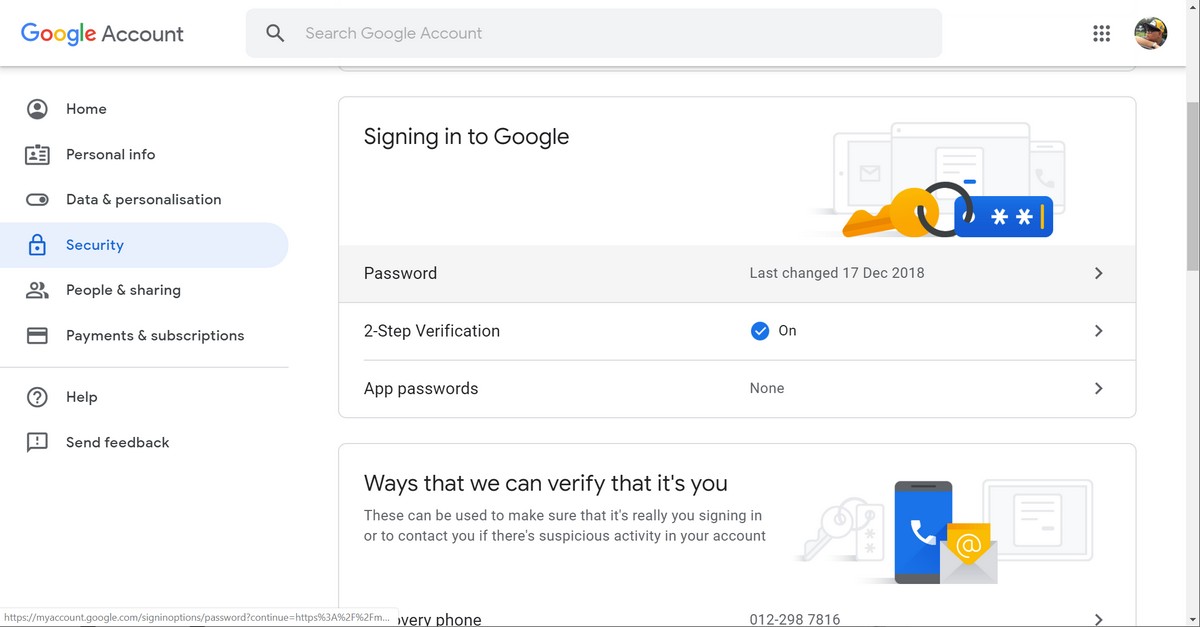Open the App passwords setting
The image size is (1200, 627).
[421, 388]
